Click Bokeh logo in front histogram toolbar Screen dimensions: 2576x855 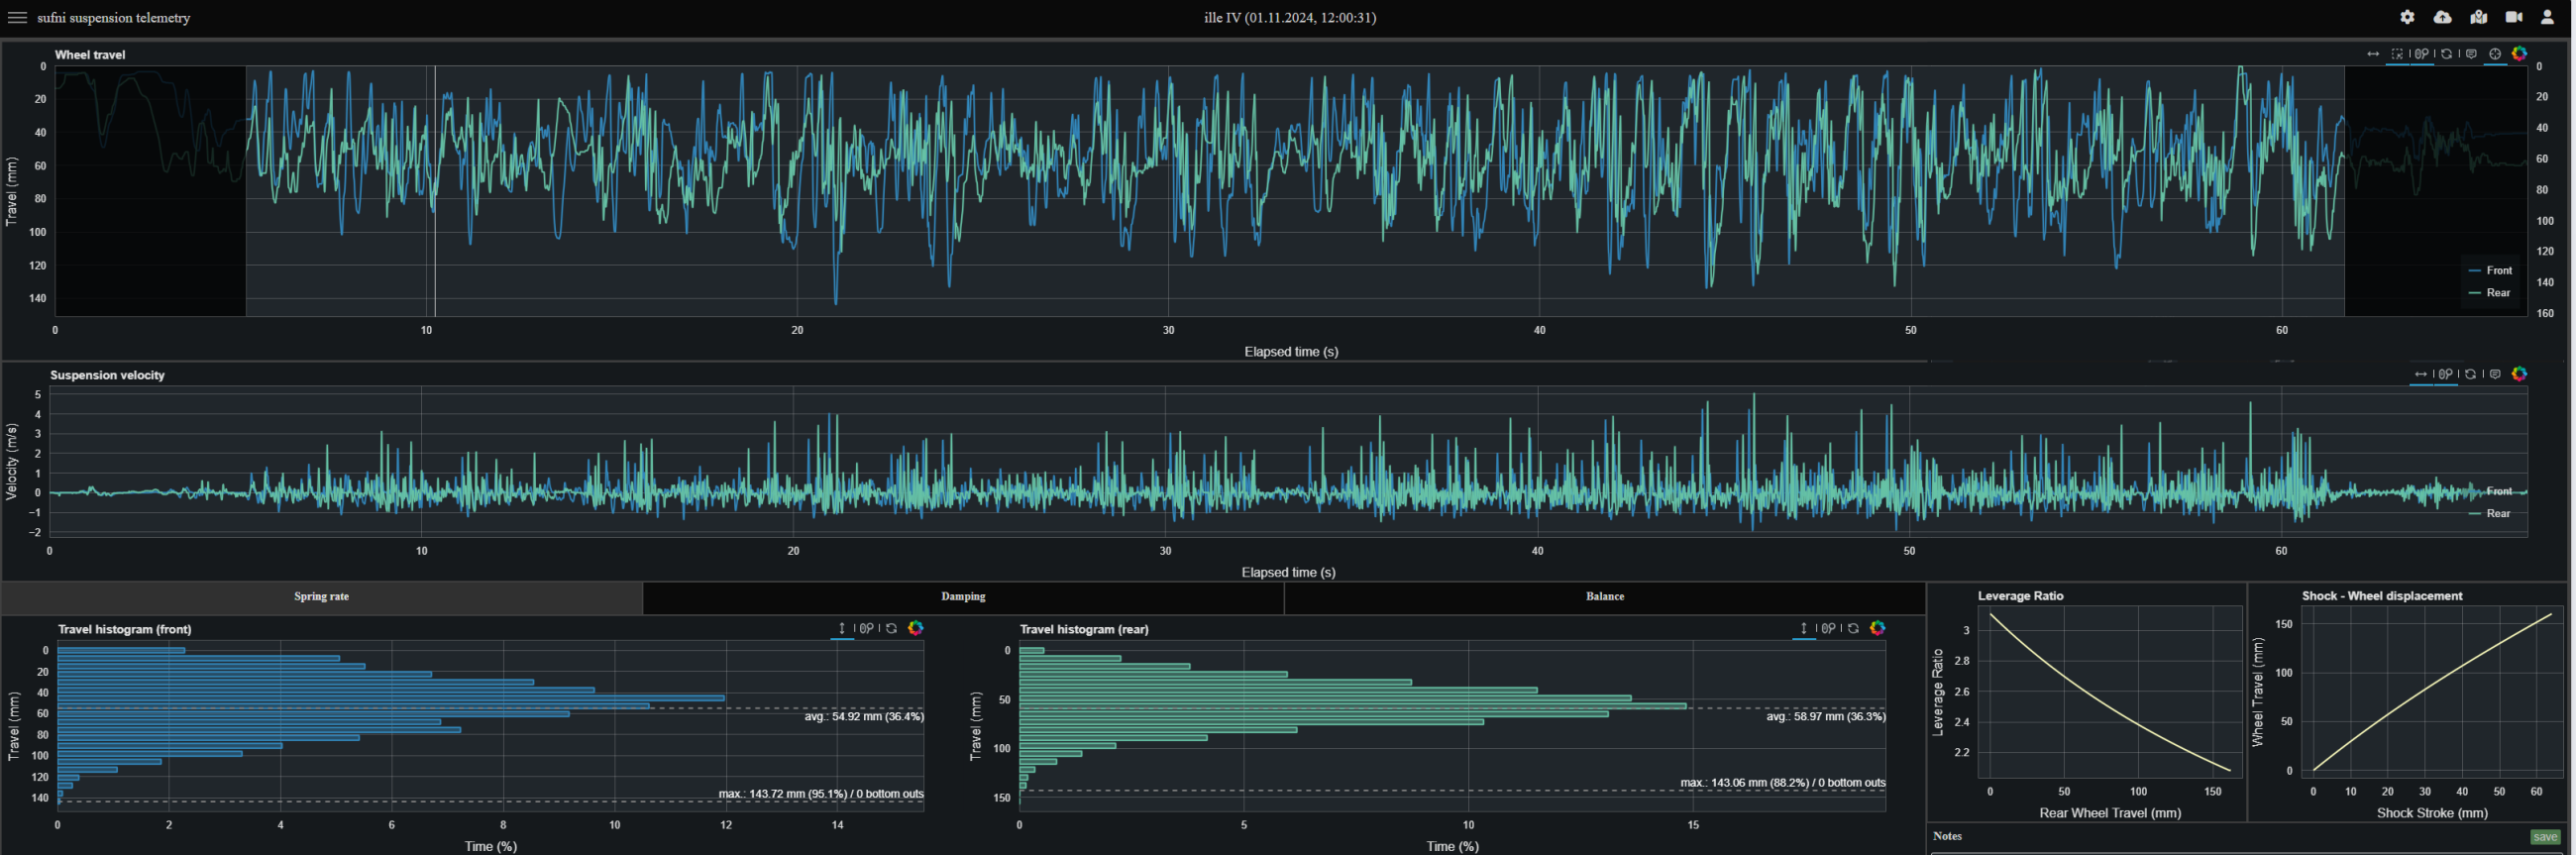pos(916,628)
